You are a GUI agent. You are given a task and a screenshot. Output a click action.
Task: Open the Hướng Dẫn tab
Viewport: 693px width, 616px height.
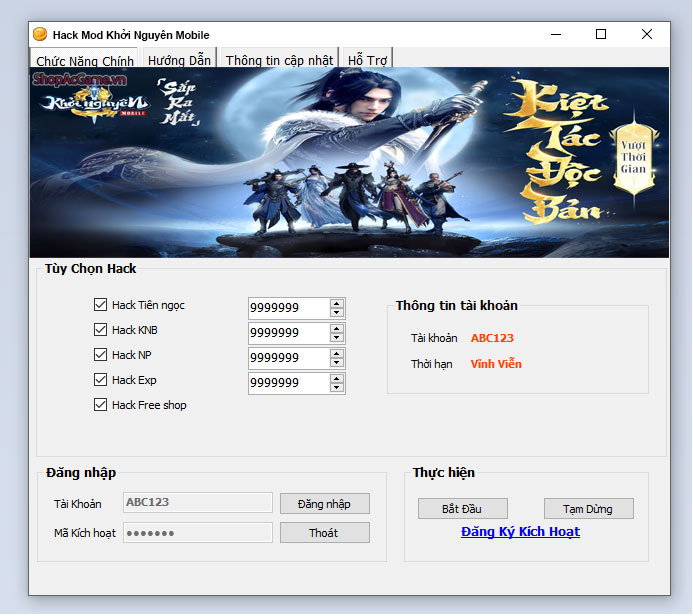point(179,58)
